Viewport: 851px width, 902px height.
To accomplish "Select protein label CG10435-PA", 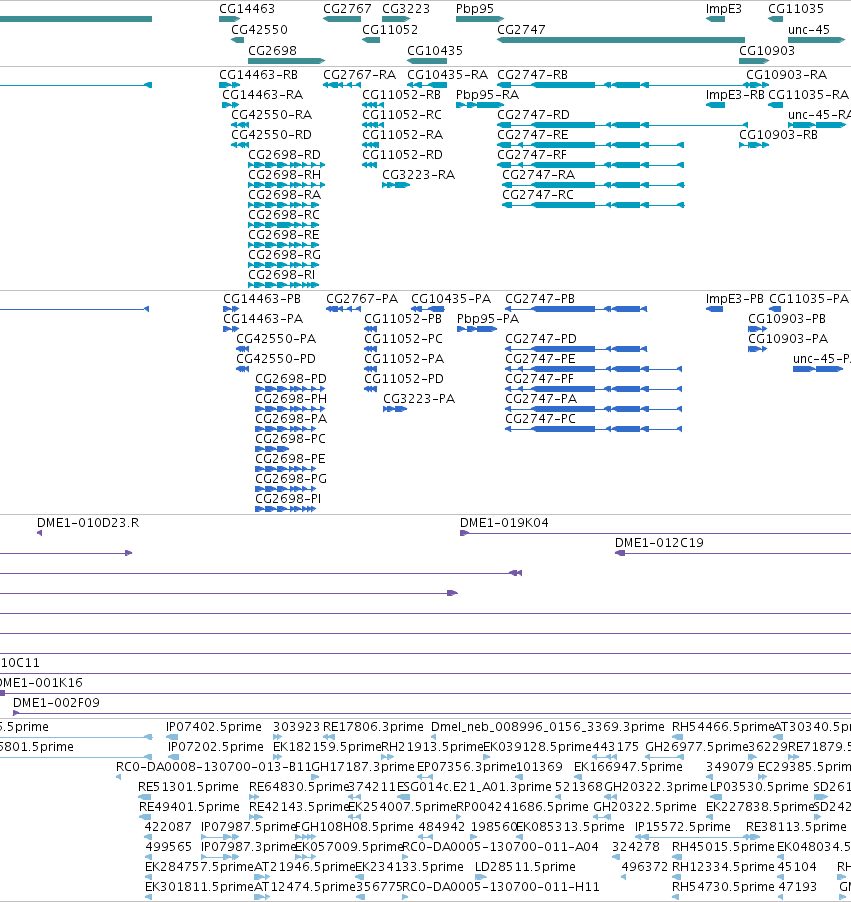I will 451,299.
